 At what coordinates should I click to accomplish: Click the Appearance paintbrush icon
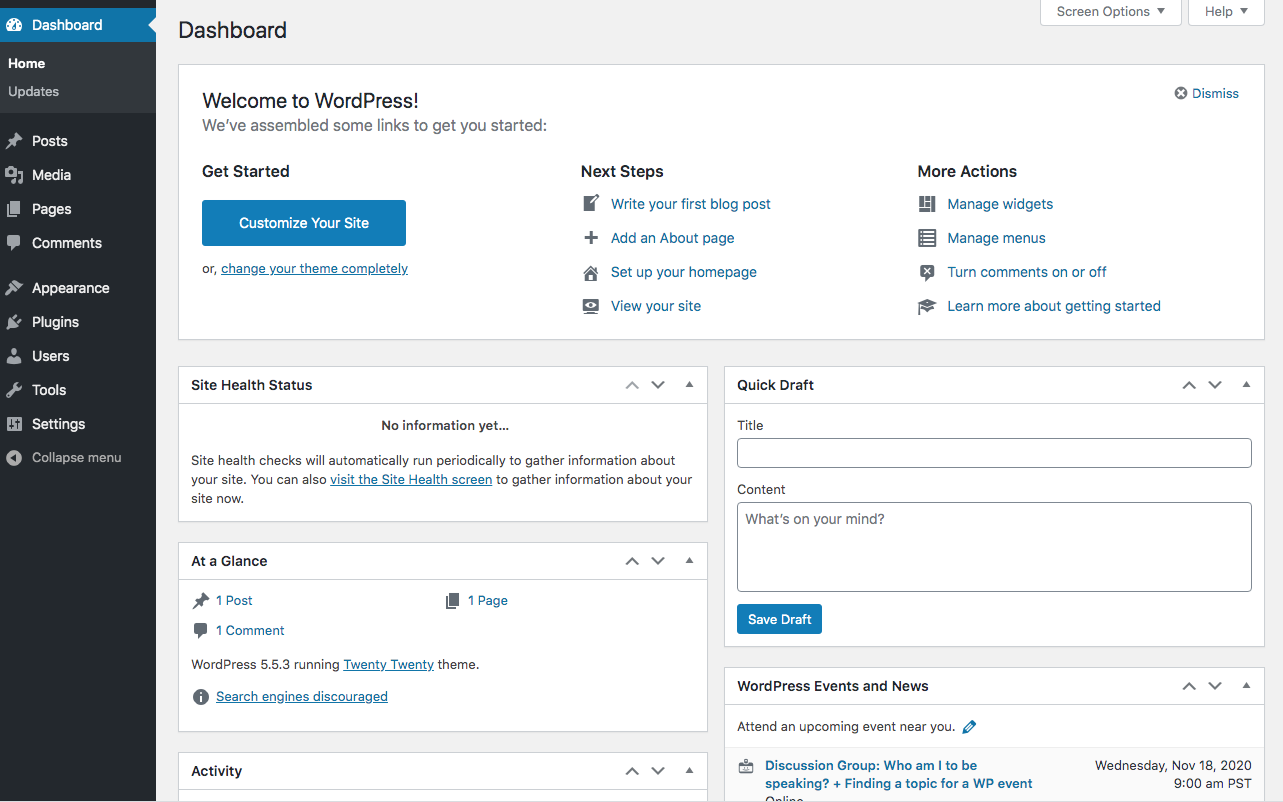[14, 288]
